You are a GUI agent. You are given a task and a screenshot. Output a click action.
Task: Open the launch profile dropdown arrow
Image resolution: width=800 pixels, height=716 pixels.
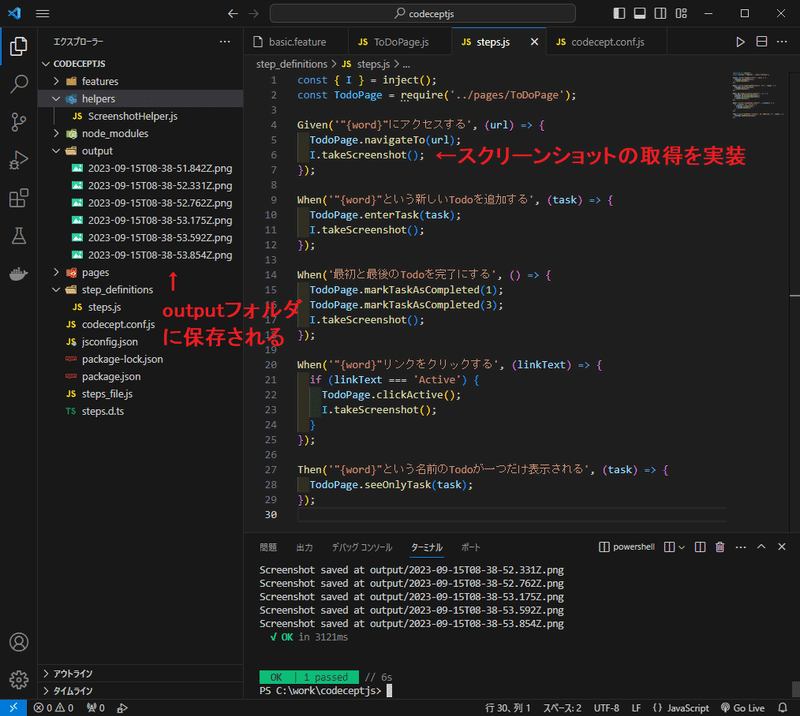681,547
